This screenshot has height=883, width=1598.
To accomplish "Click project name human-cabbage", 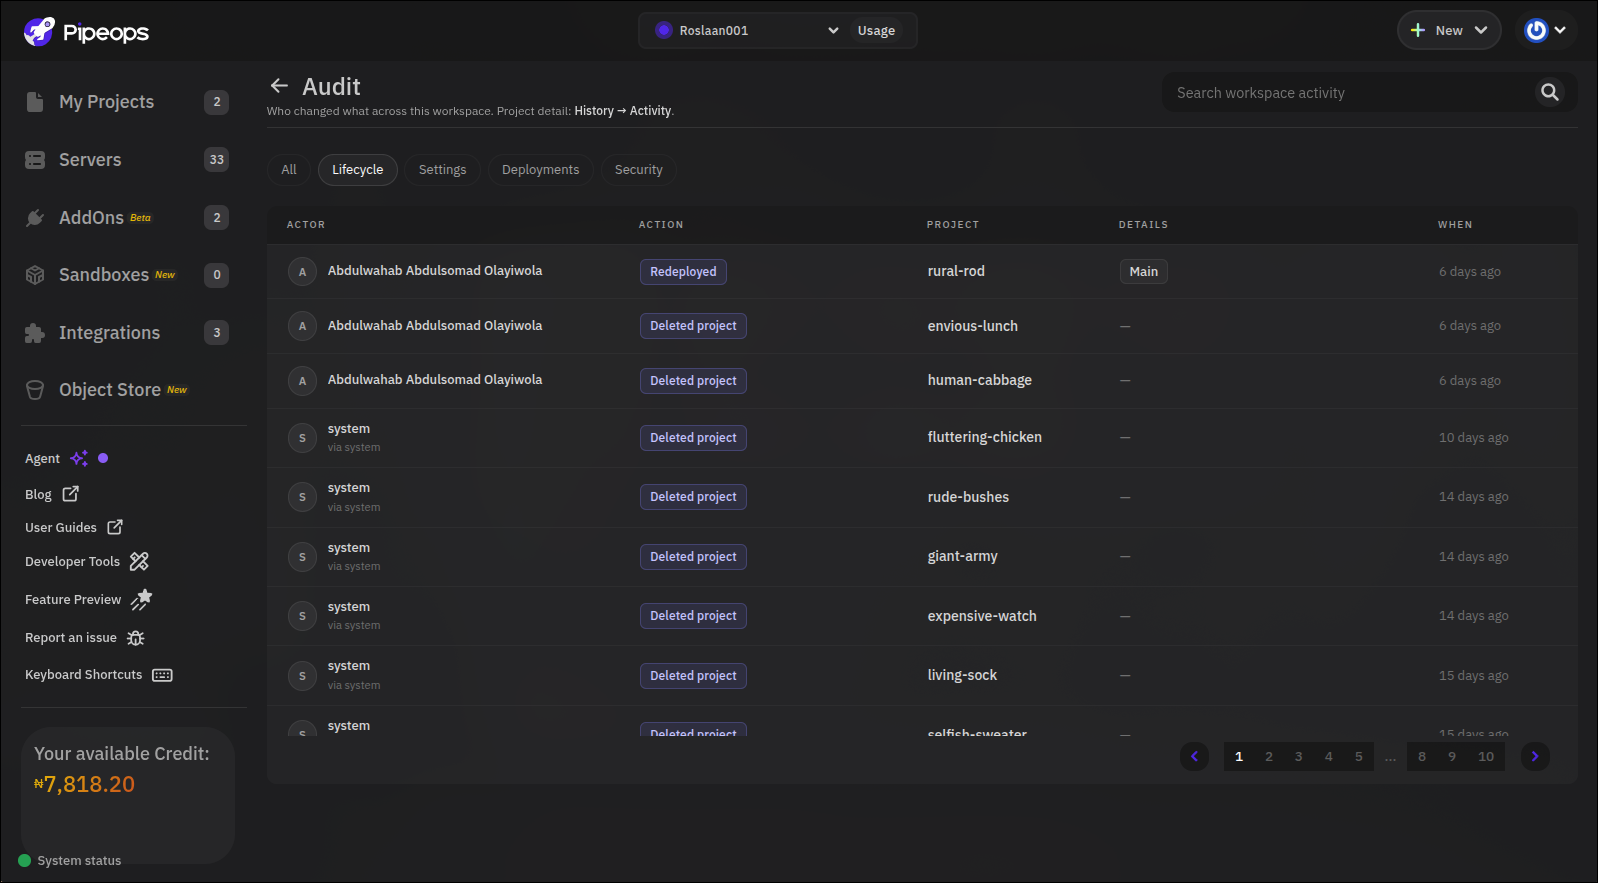I will [x=980, y=380].
